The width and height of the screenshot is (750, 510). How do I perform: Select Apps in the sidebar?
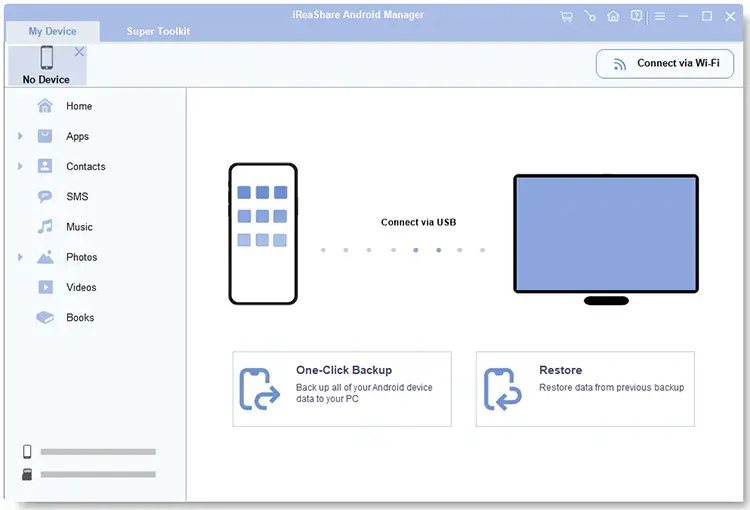(77, 136)
